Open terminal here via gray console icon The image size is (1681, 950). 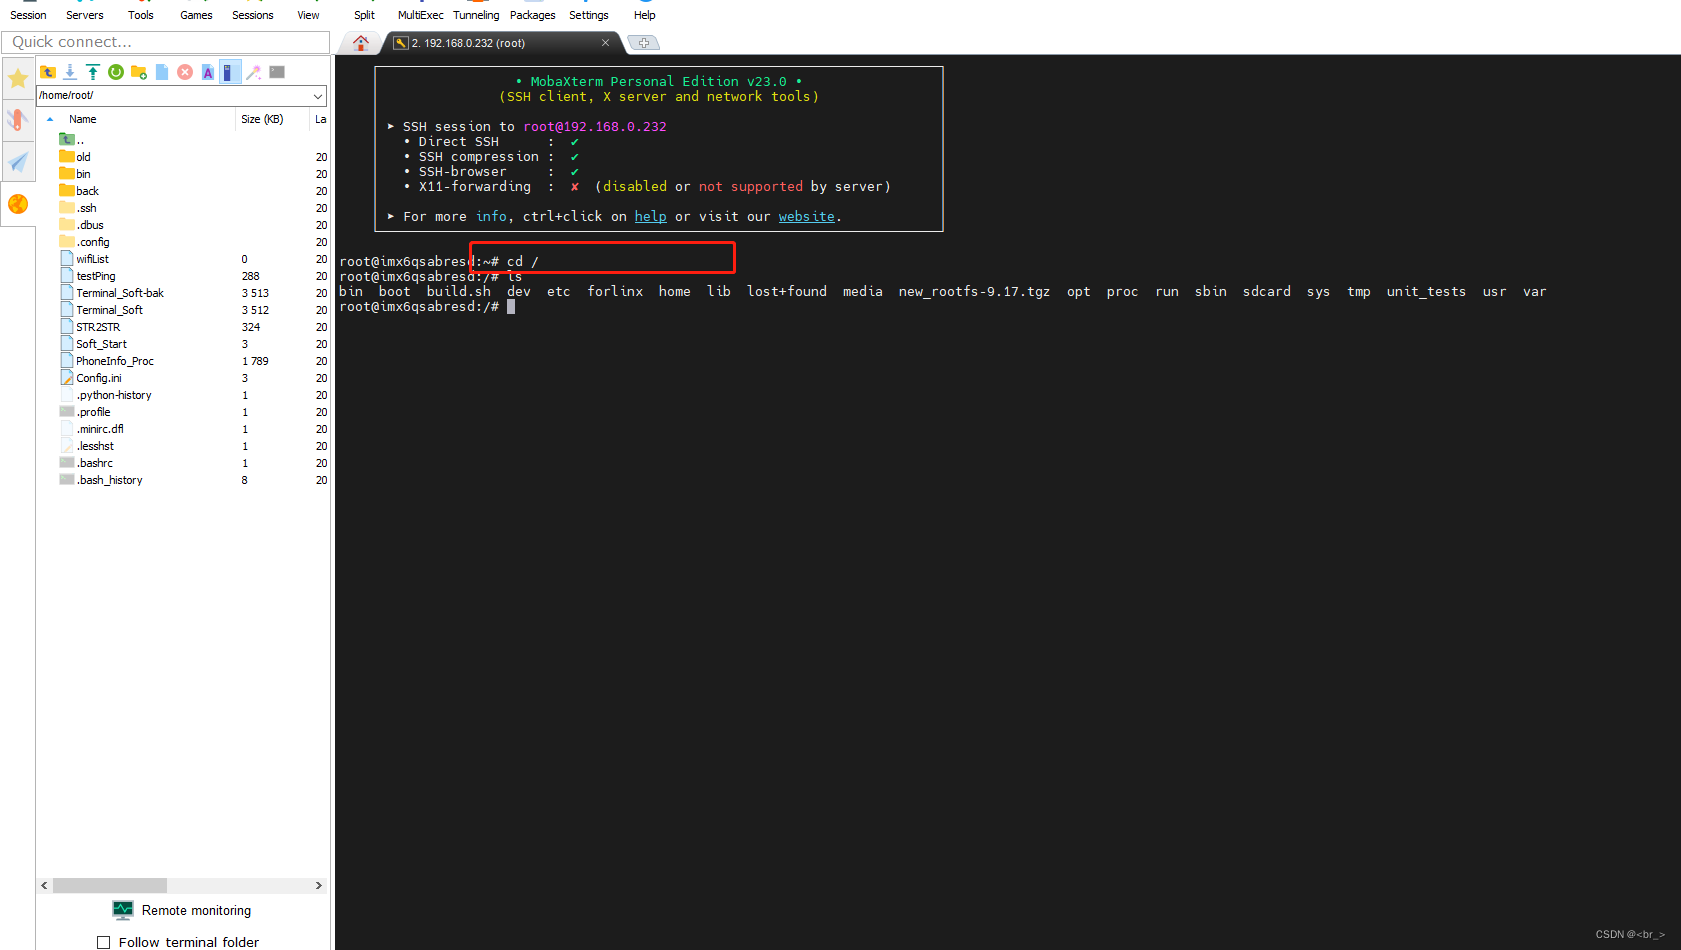(277, 72)
